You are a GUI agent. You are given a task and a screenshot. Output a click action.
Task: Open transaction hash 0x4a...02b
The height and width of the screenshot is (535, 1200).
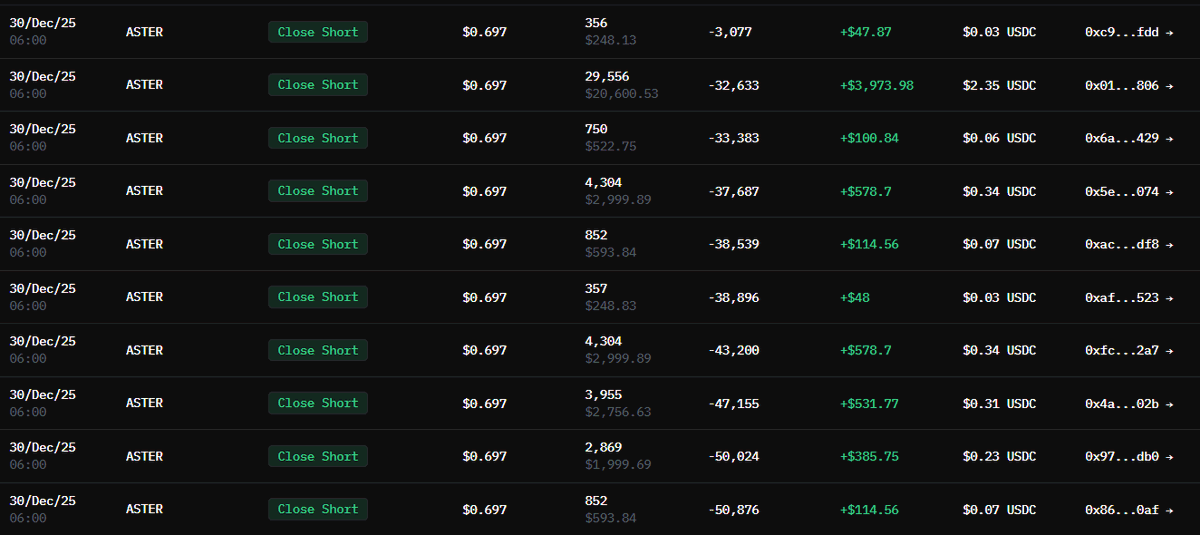(x=1122, y=403)
